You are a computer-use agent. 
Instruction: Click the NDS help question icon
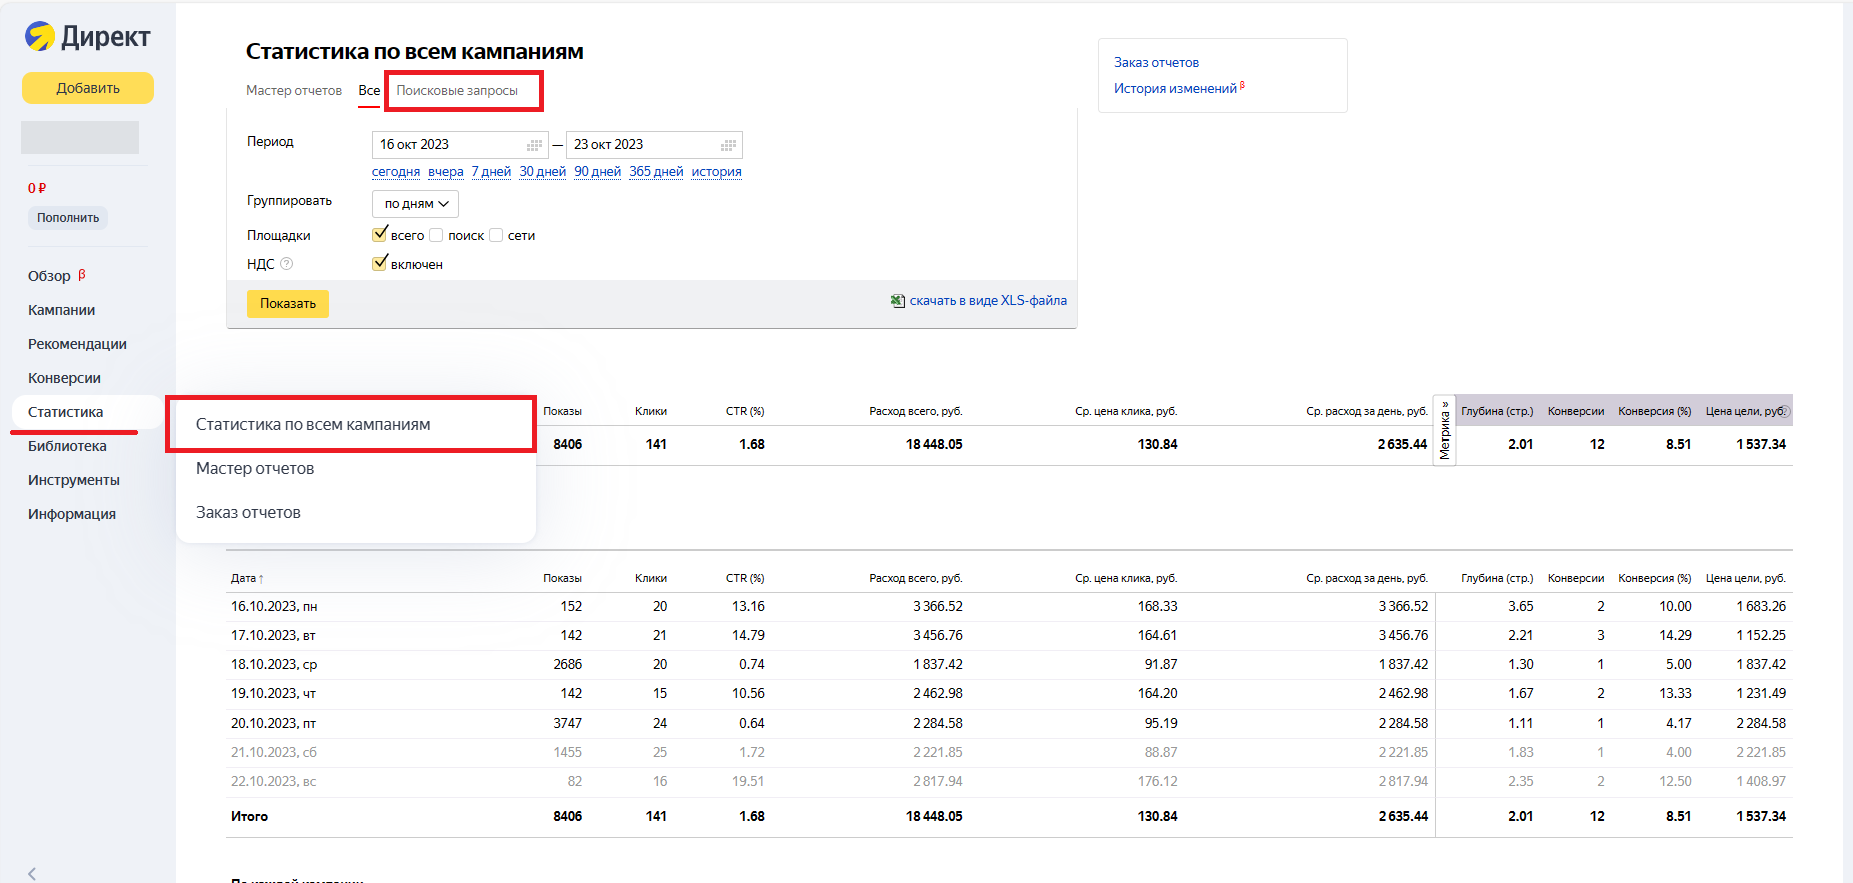[287, 264]
